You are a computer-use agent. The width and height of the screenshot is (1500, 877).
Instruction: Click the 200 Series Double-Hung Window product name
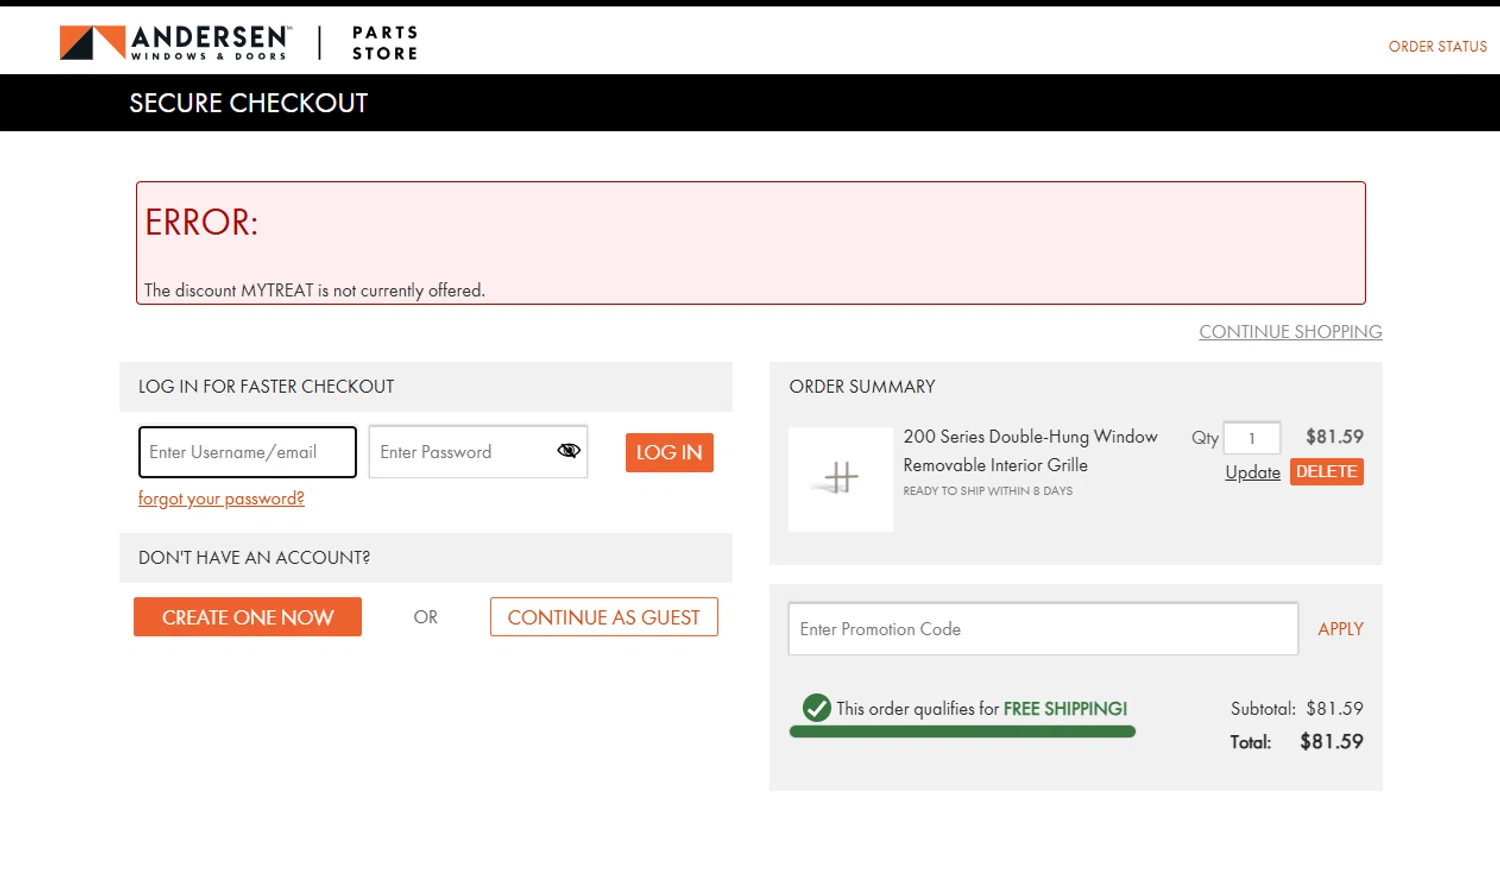pyautogui.click(x=1030, y=450)
